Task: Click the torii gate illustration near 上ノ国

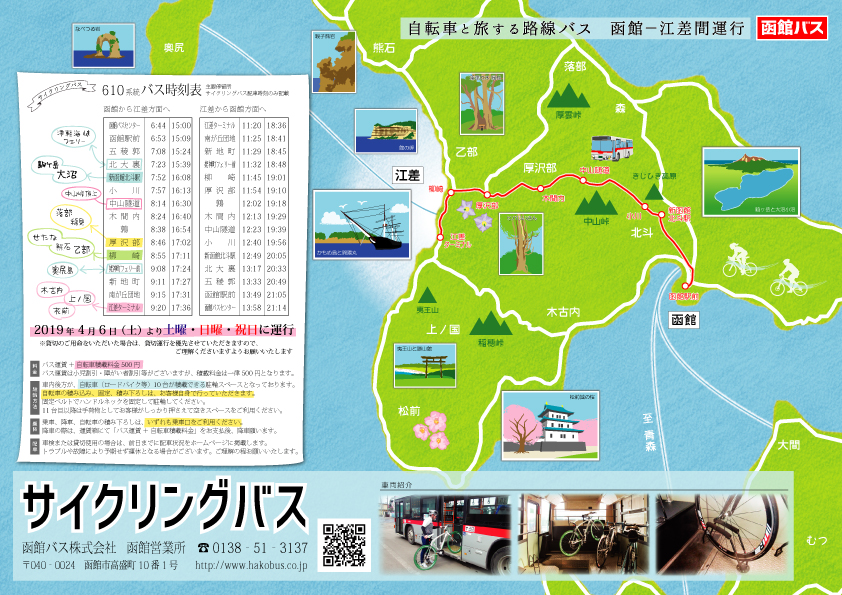Action: tap(425, 365)
